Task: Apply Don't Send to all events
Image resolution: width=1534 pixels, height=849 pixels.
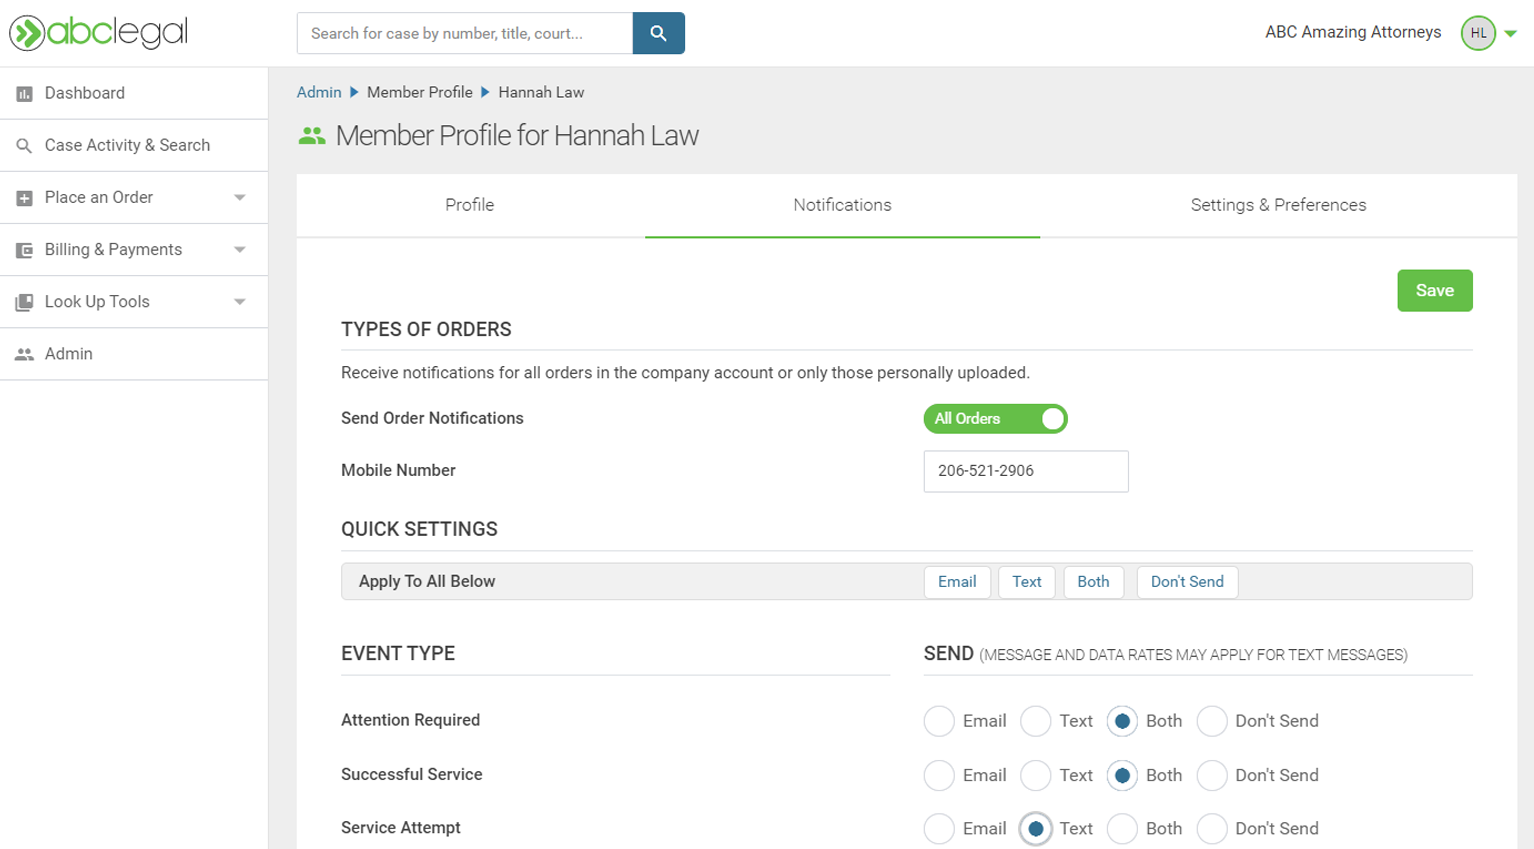Action: click(x=1187, y=582)
